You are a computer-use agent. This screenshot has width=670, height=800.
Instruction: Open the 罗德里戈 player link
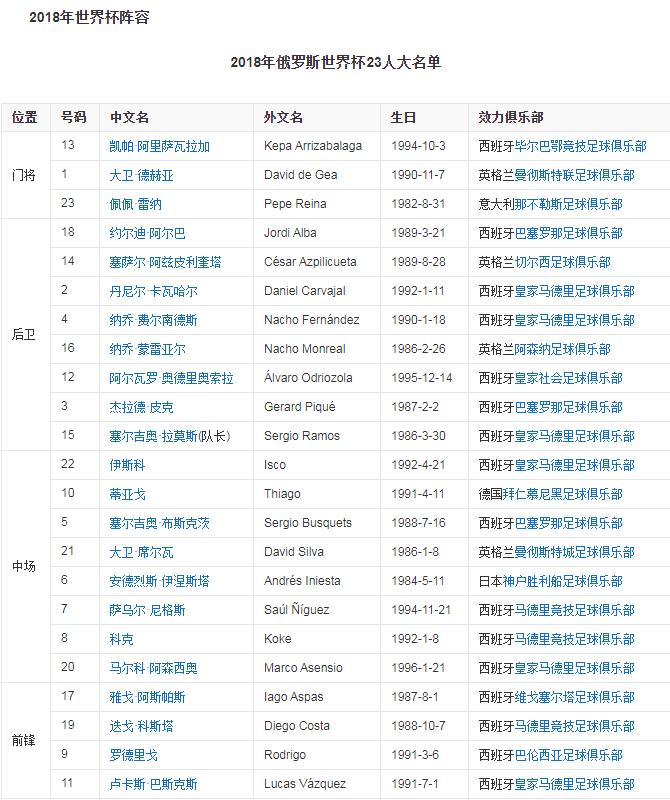134,756
